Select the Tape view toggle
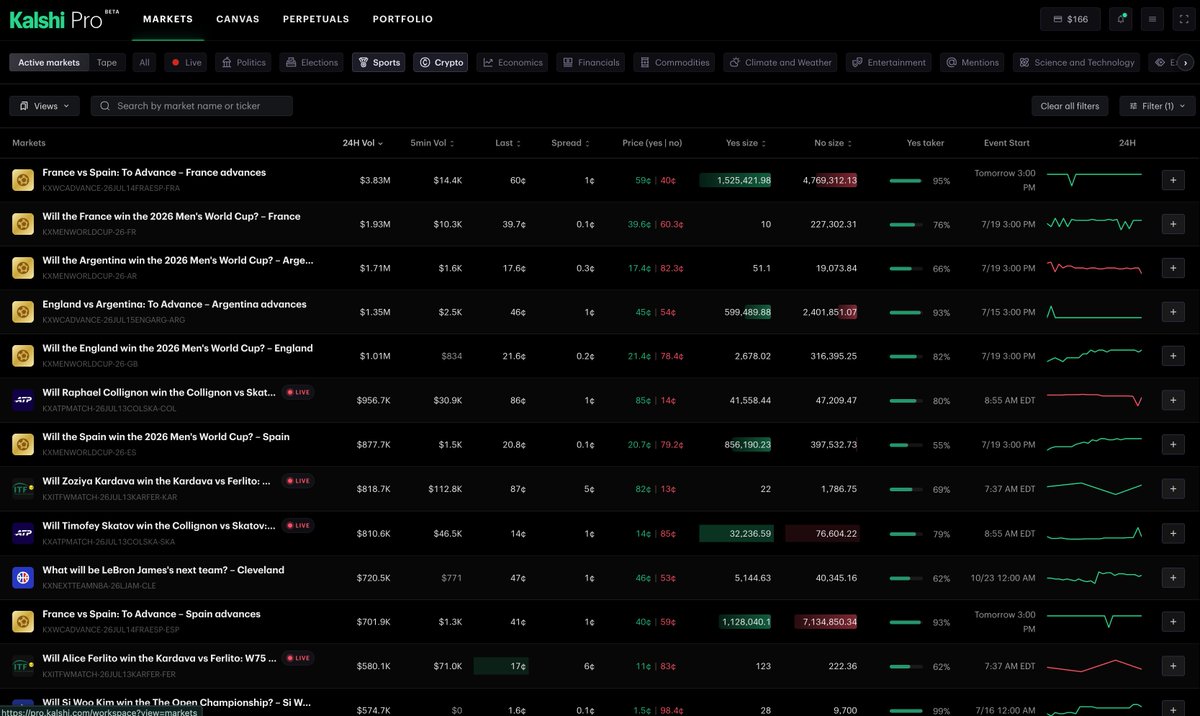Viewport: 1200px width, 716px height. pos(107,62)
